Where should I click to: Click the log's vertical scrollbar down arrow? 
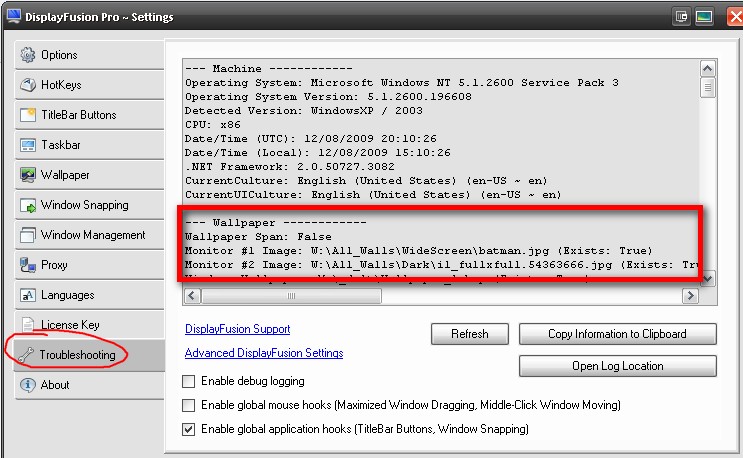pyautogui.click(x=708, y=278)
